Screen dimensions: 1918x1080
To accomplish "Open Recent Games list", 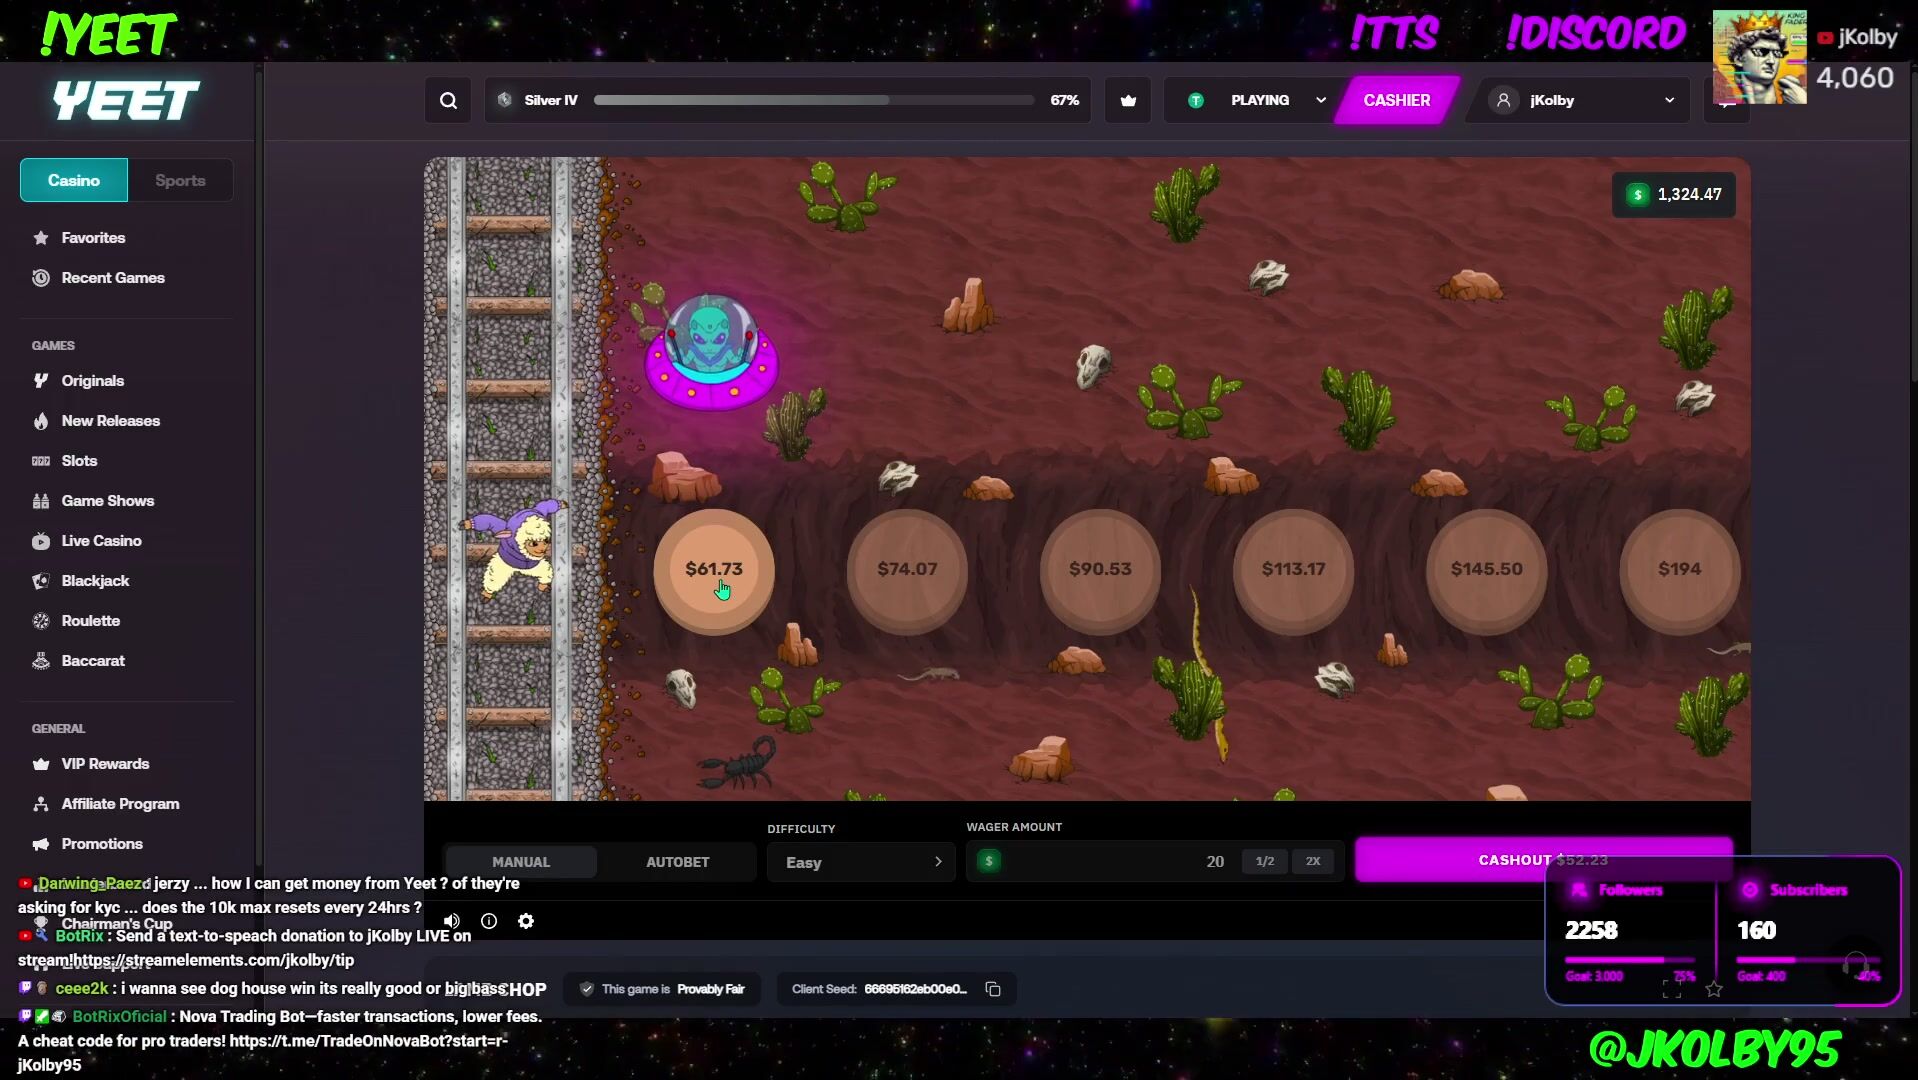I will [x=113, y=278].
